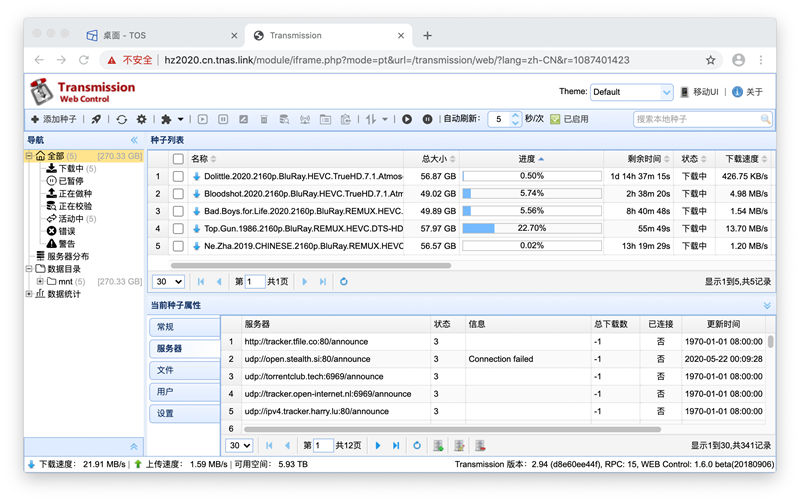
Task: Click the 移动UI mobile link
Action: coord(699,92)
